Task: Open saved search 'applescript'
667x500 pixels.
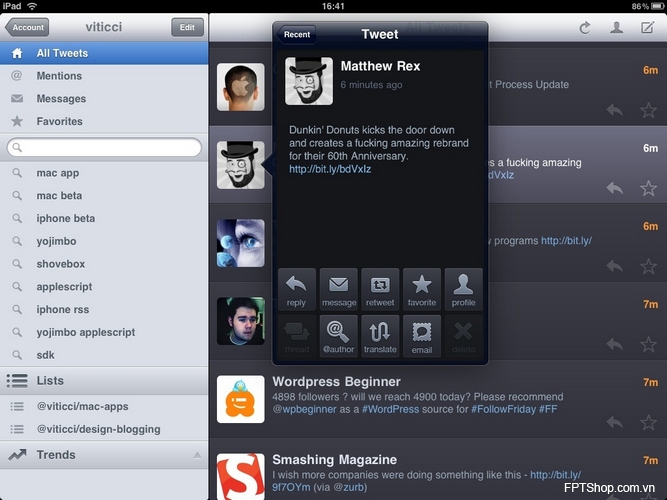Action: coord(104,287)
